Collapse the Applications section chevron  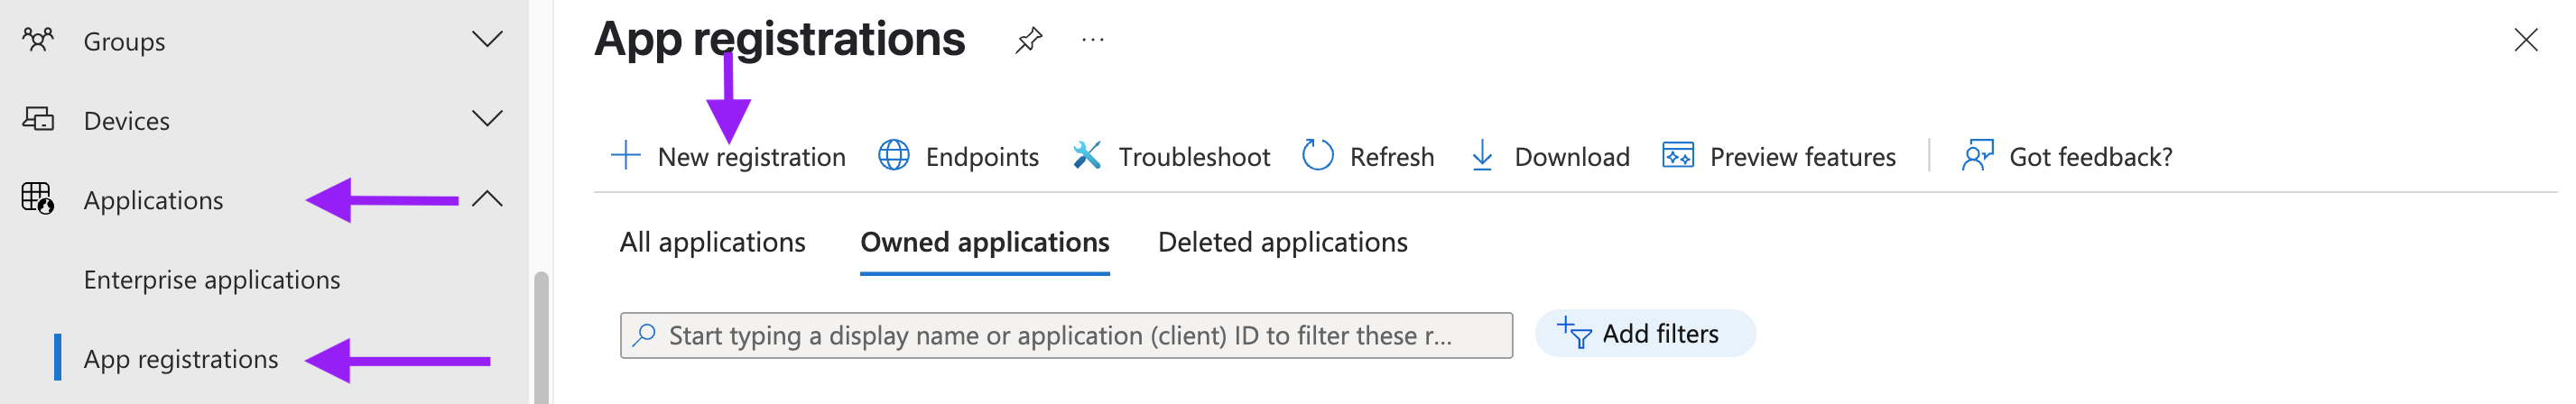click(x=487, y=199)
